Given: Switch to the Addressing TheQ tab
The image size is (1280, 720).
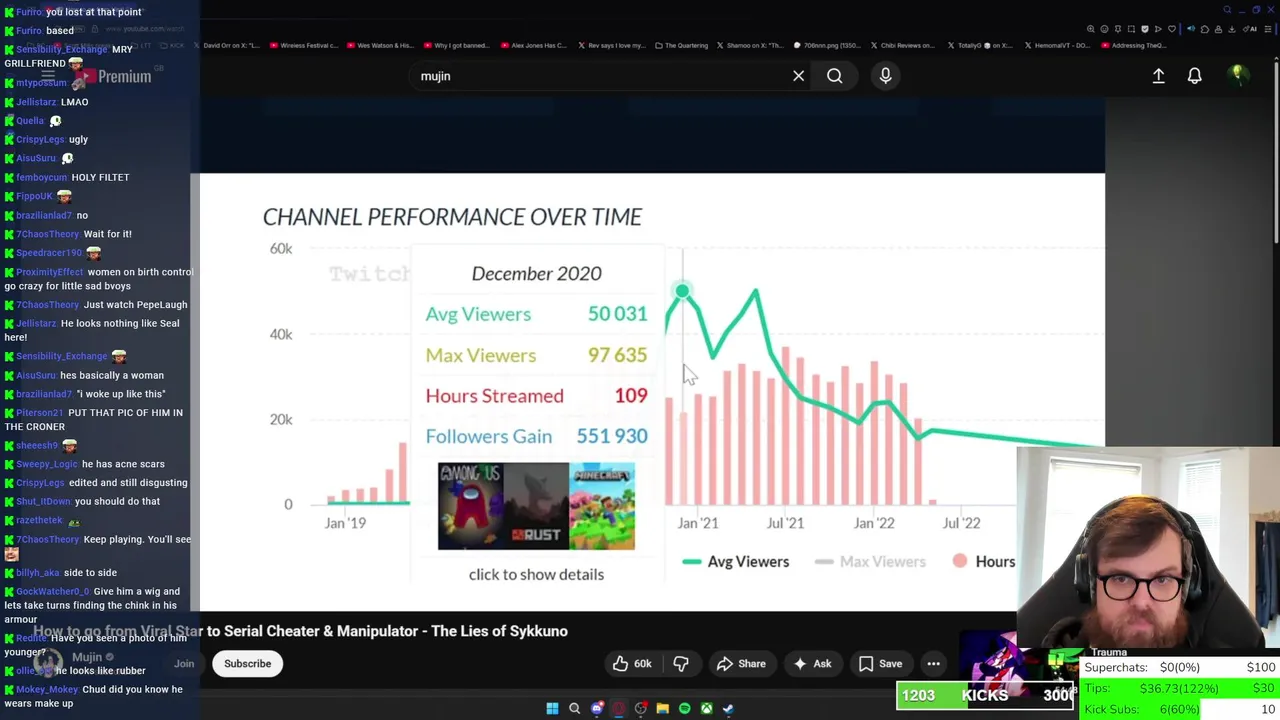Looking at the screenshot, I should click(x=1136, y=46).
